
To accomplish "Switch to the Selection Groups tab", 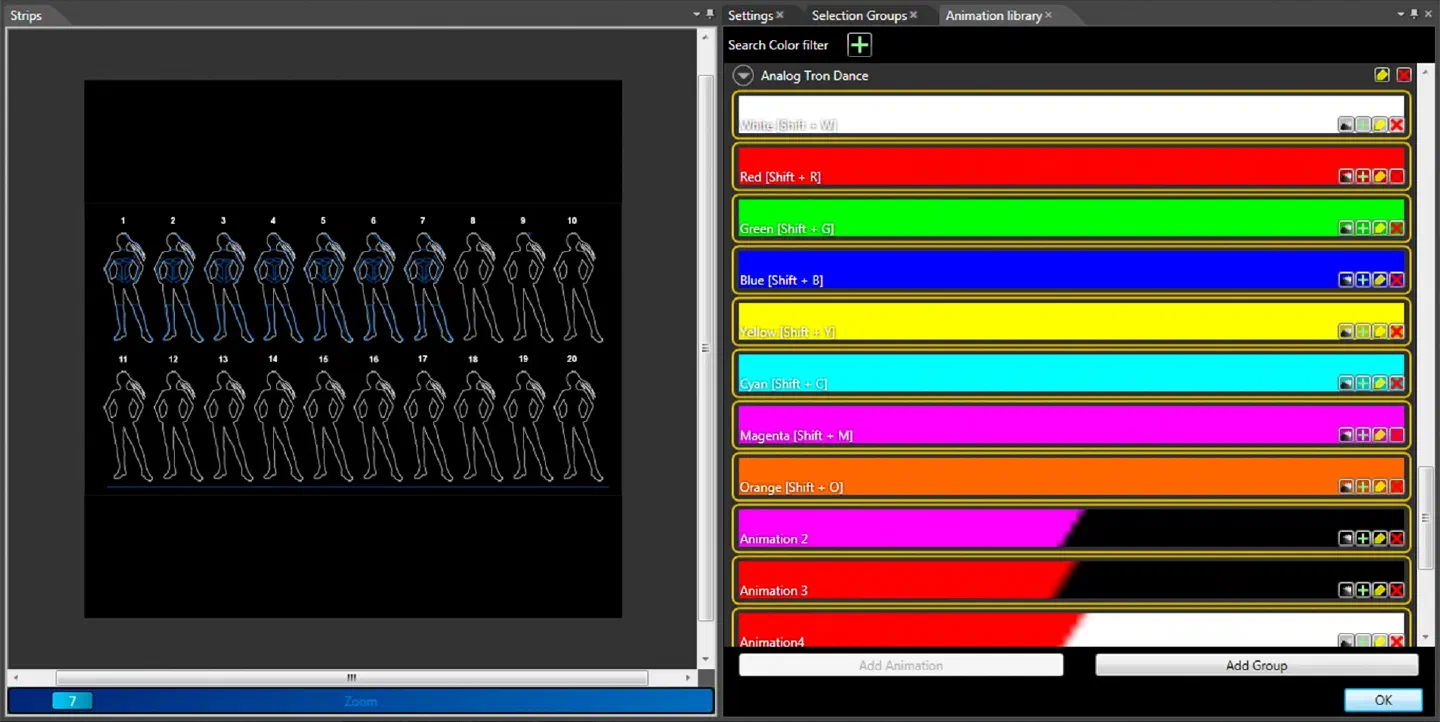I will point(859,15).
